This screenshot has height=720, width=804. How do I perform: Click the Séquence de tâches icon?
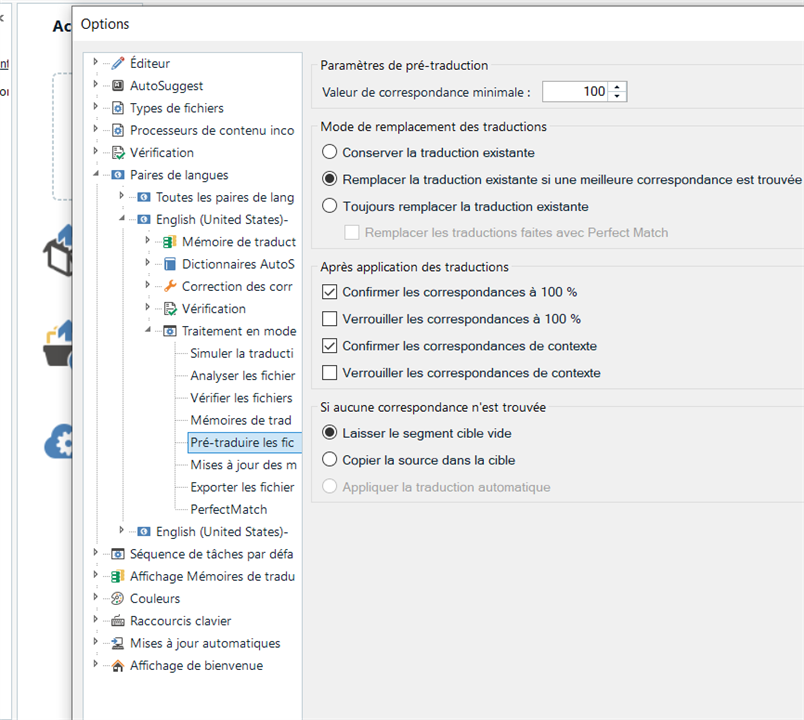pos(118,554)
